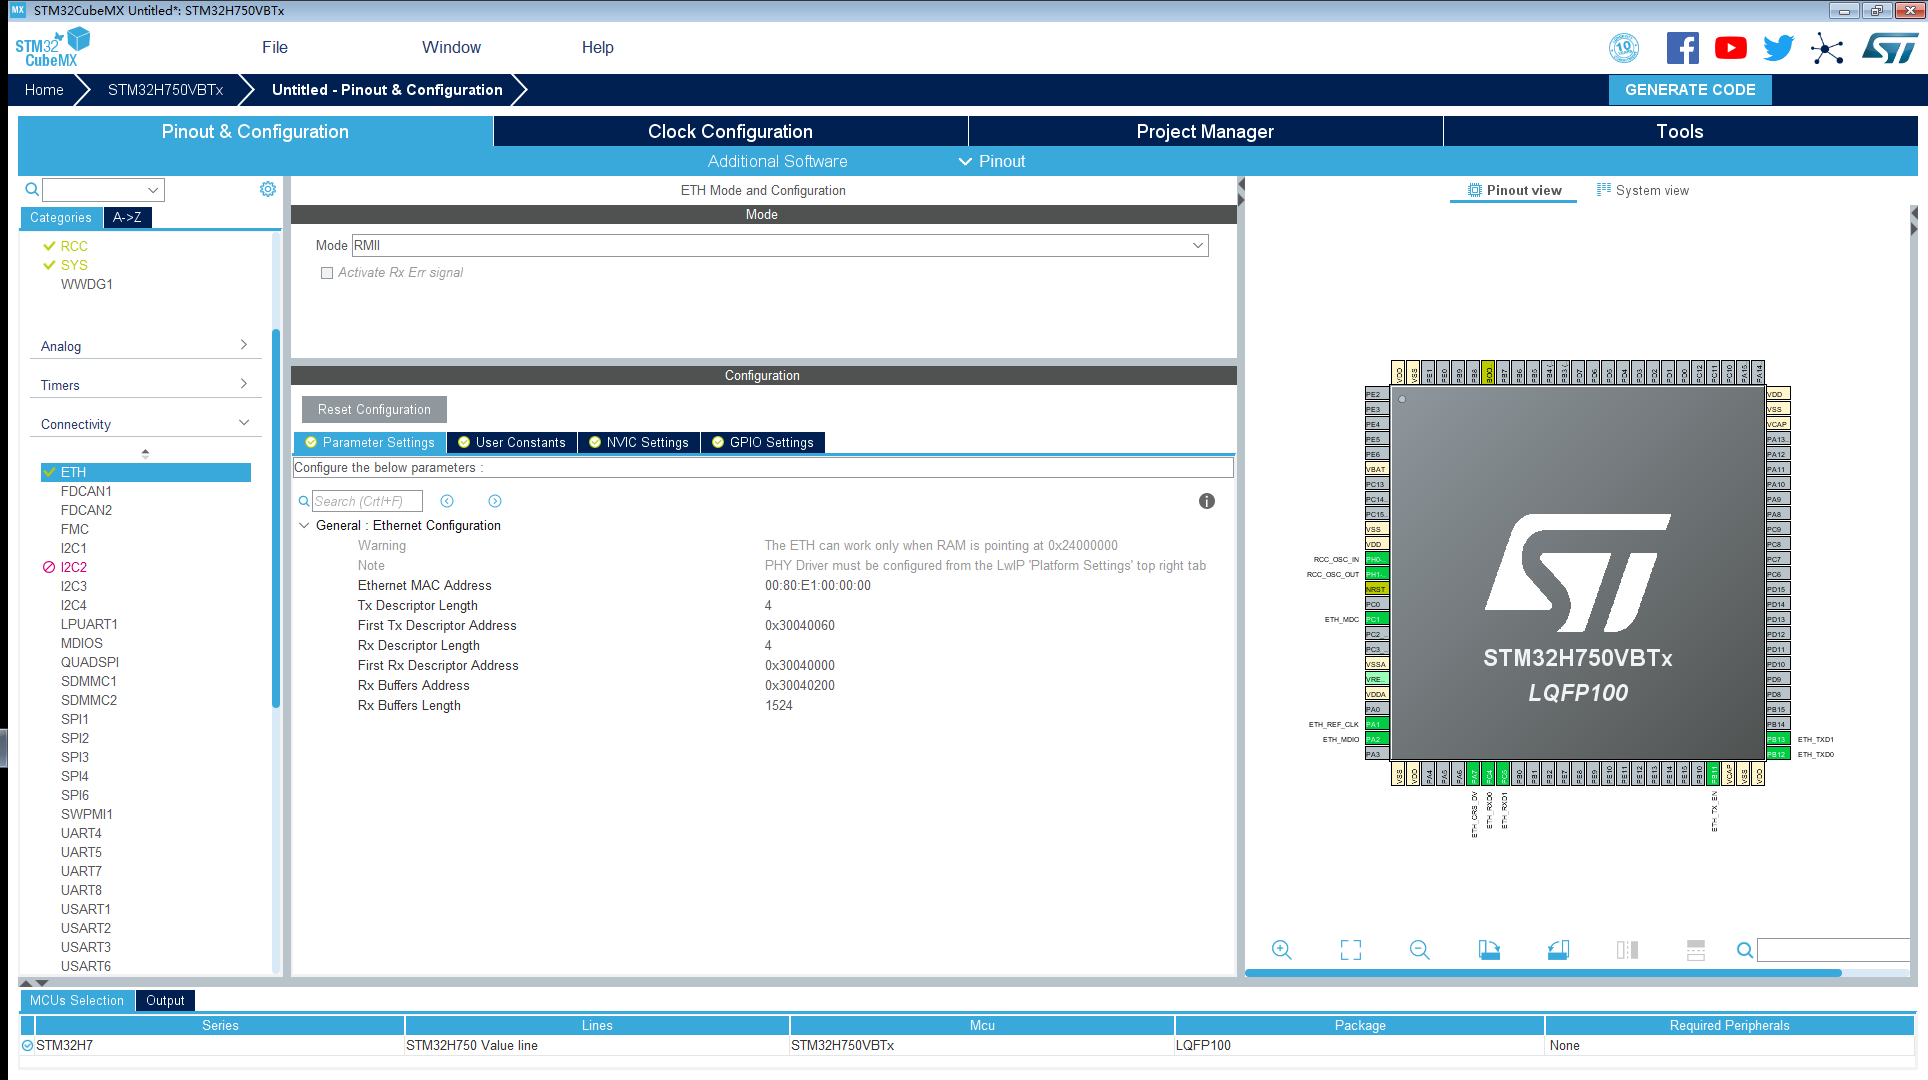Zoom out of the pinout view
Image resolution: width=1928 pixels, height=1080 pixels.
[x=1419, y=950]
